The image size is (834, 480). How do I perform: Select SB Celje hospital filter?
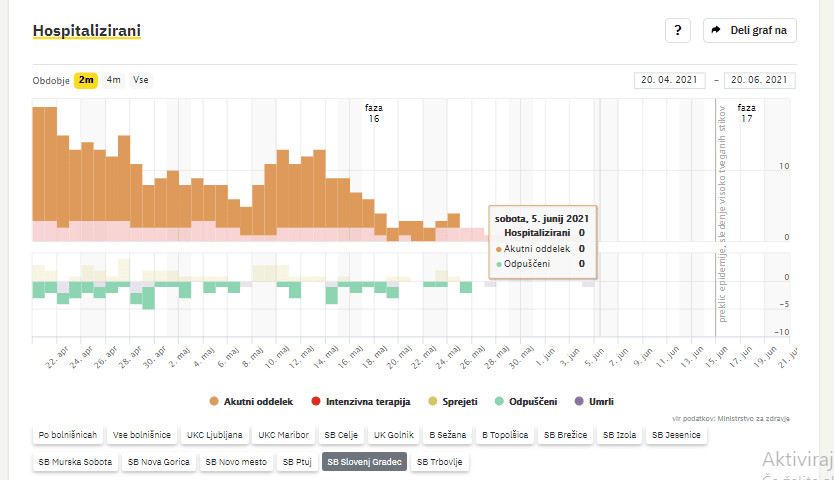342,436
